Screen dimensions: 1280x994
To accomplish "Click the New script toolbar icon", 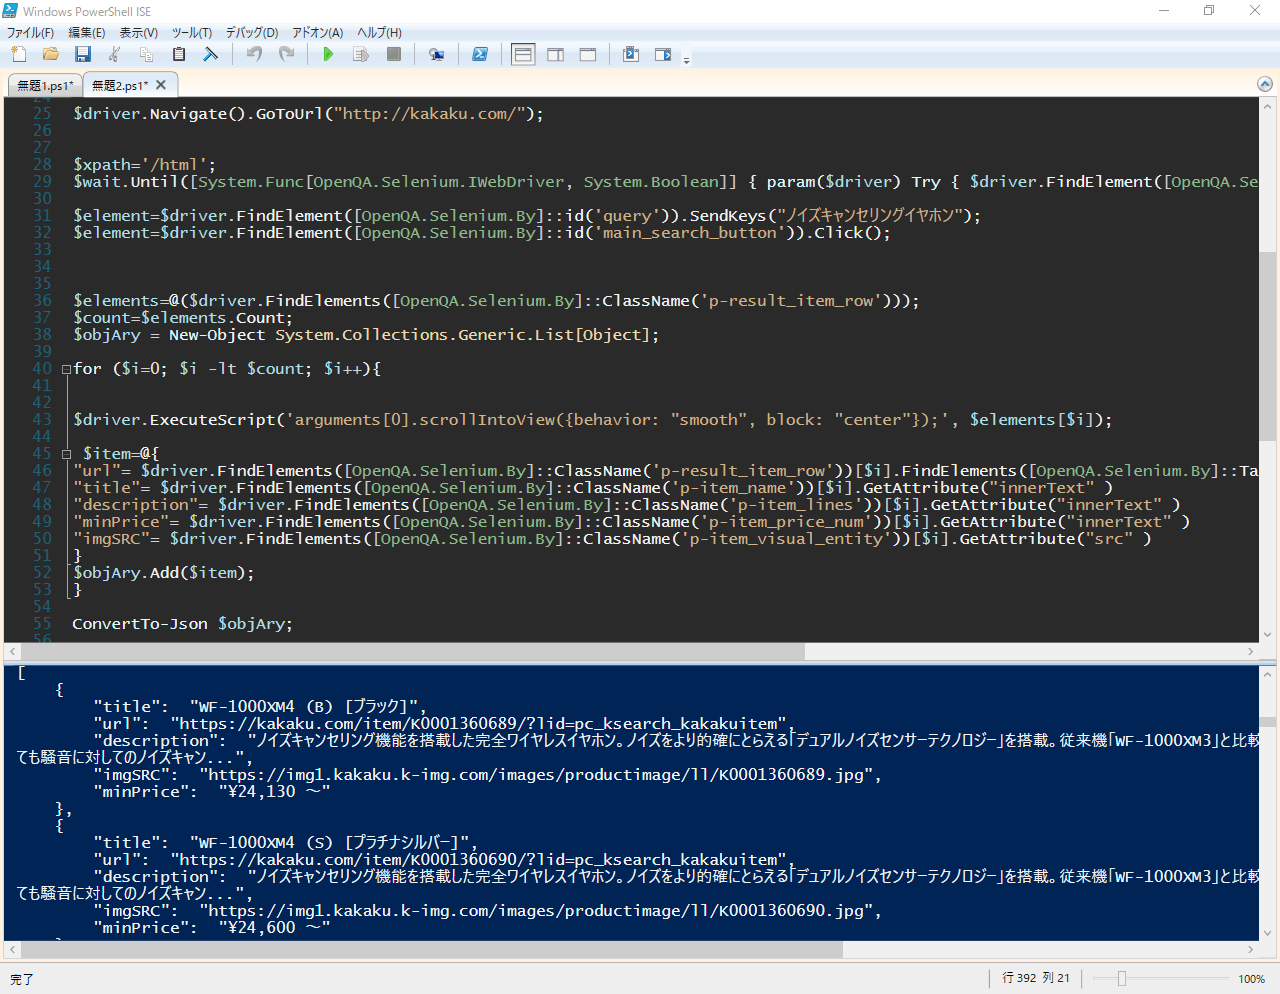I will tap(18, 54).
